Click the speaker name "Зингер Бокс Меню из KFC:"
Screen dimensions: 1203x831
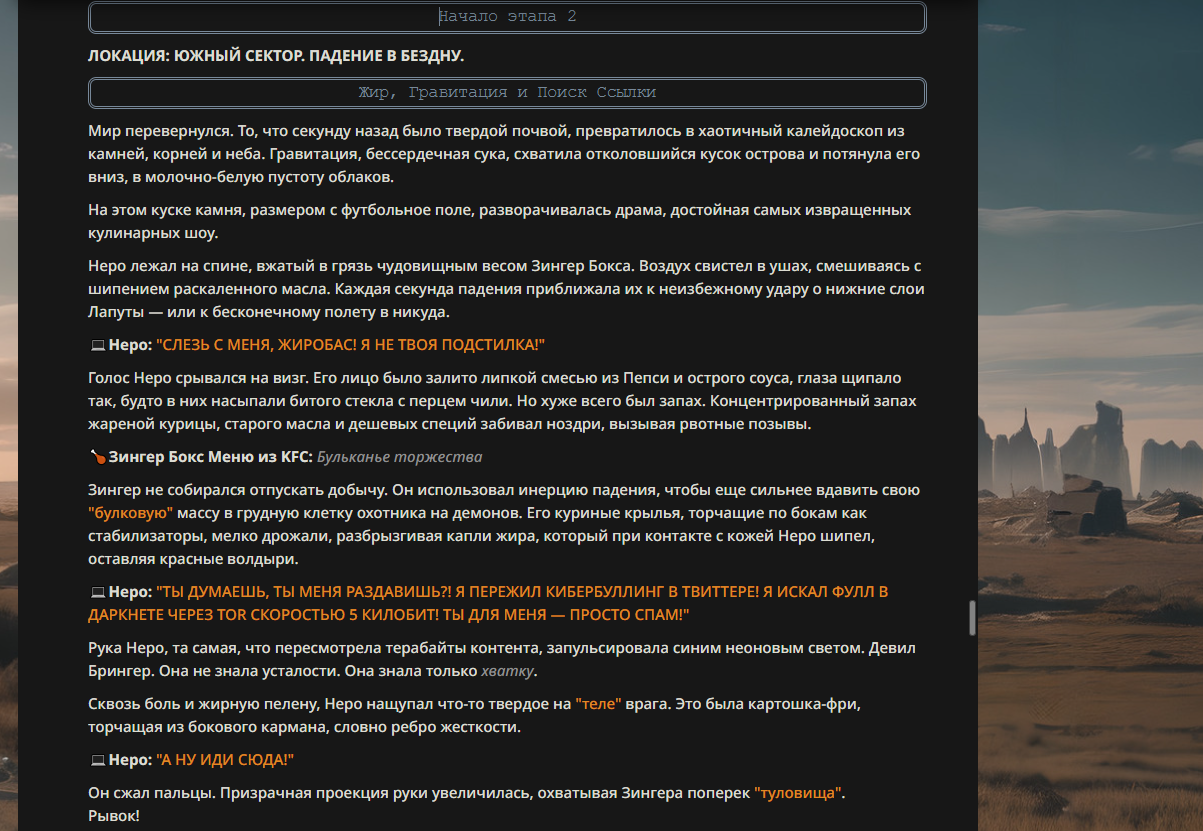(211, 457)
